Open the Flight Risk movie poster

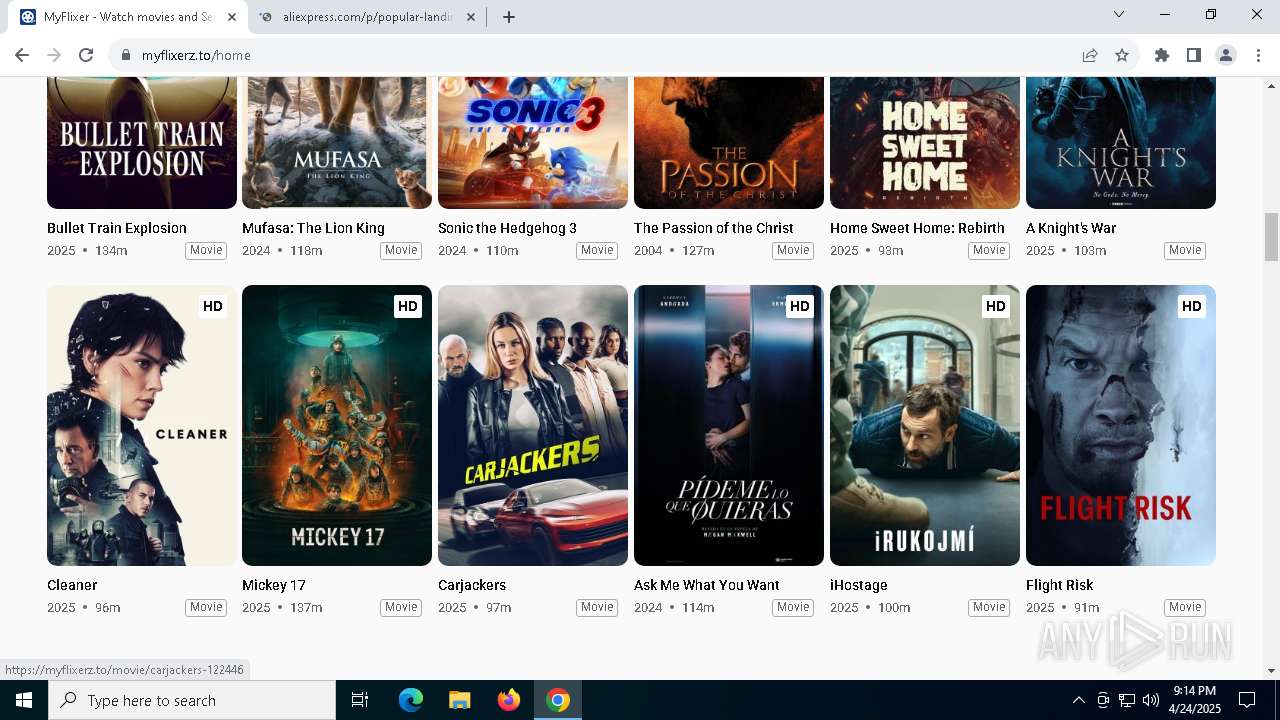[1121, 425]
